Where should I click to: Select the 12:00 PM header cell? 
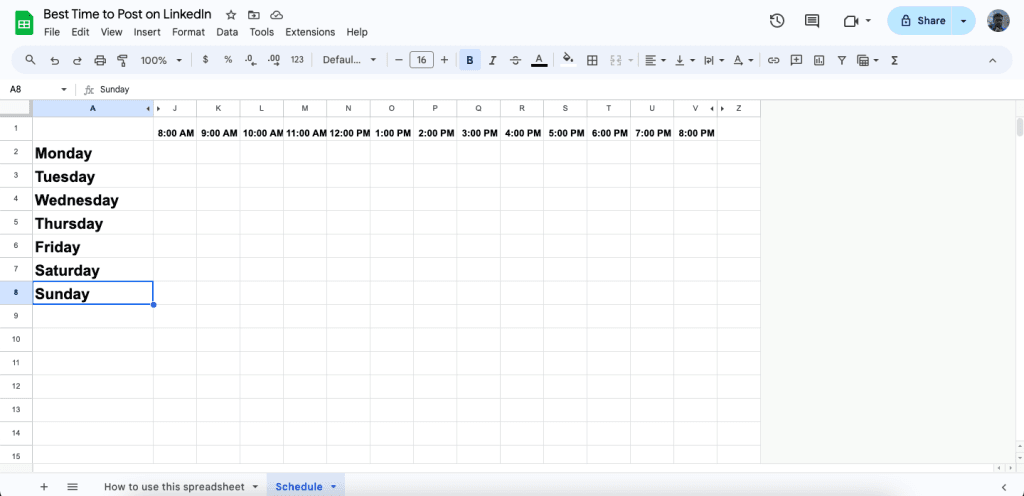(x=349, y=129)
